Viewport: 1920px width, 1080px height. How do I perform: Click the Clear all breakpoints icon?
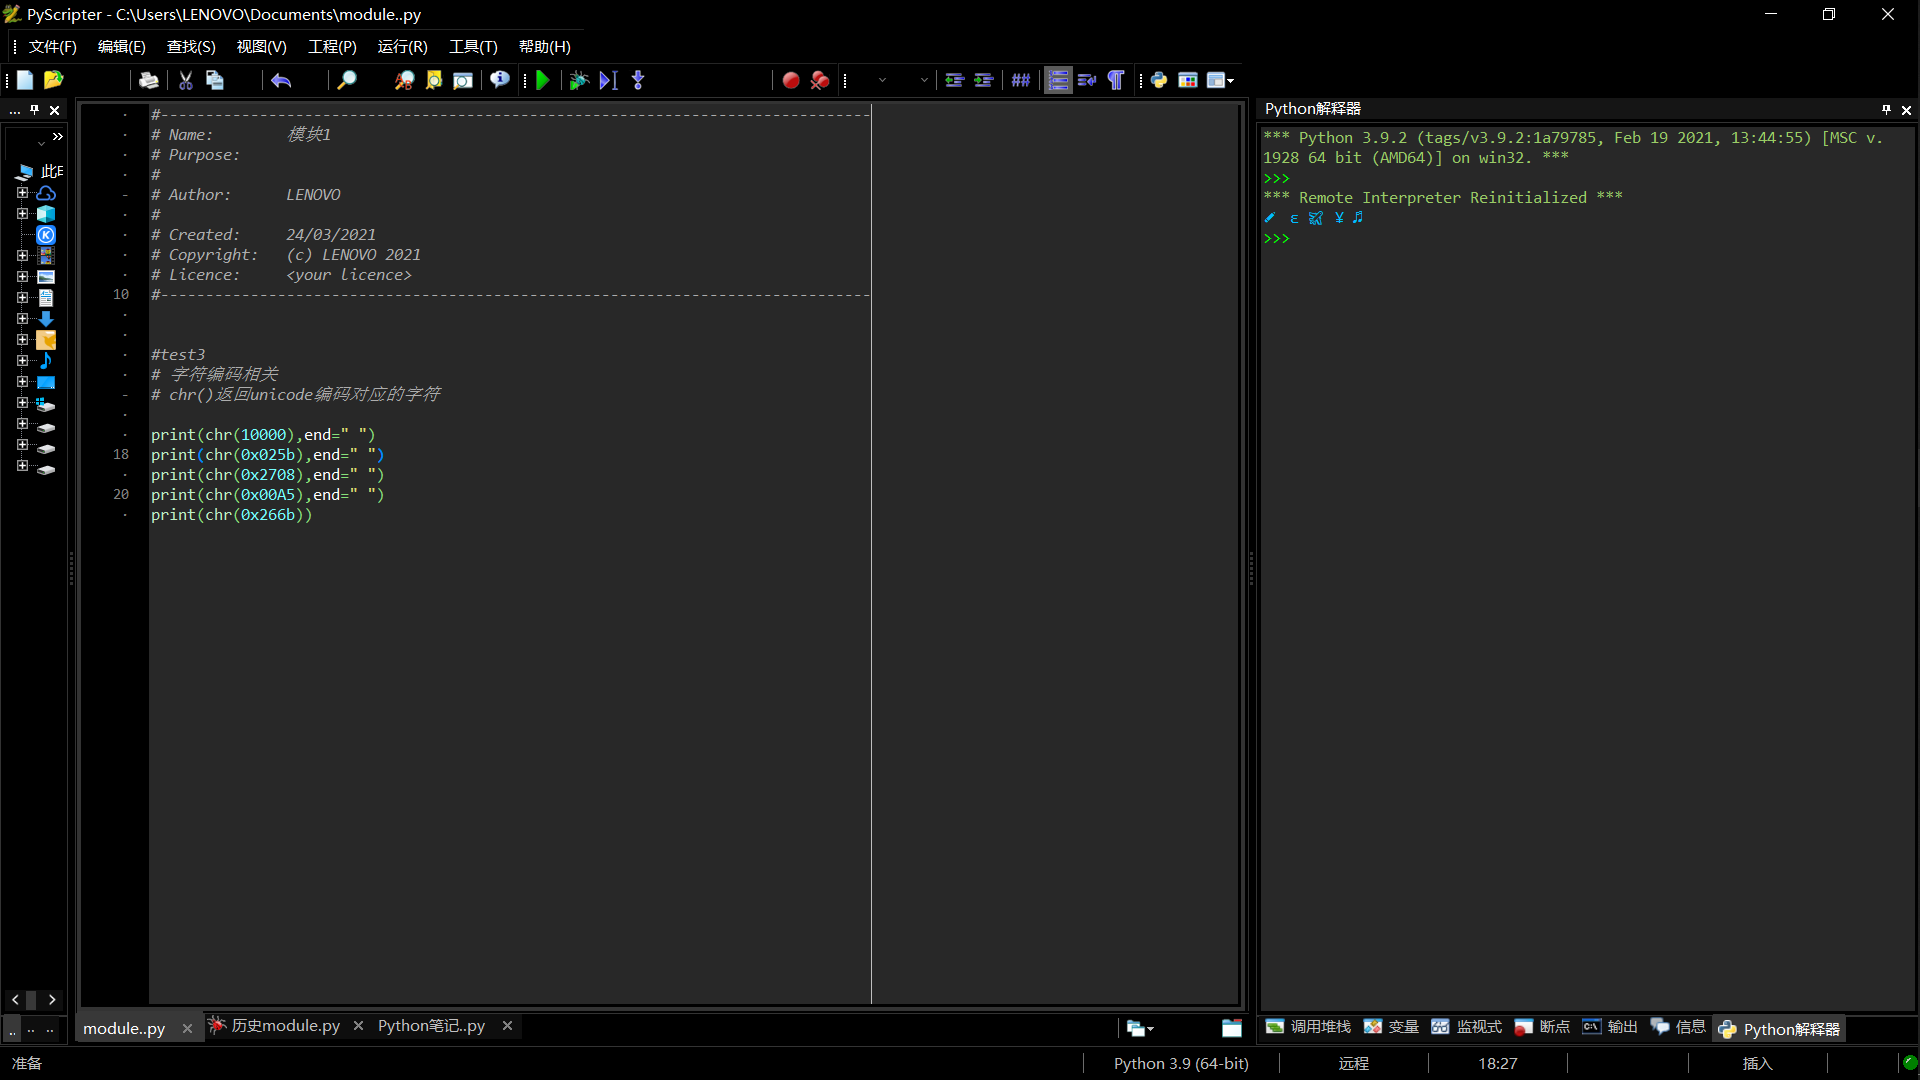point(820,80)
